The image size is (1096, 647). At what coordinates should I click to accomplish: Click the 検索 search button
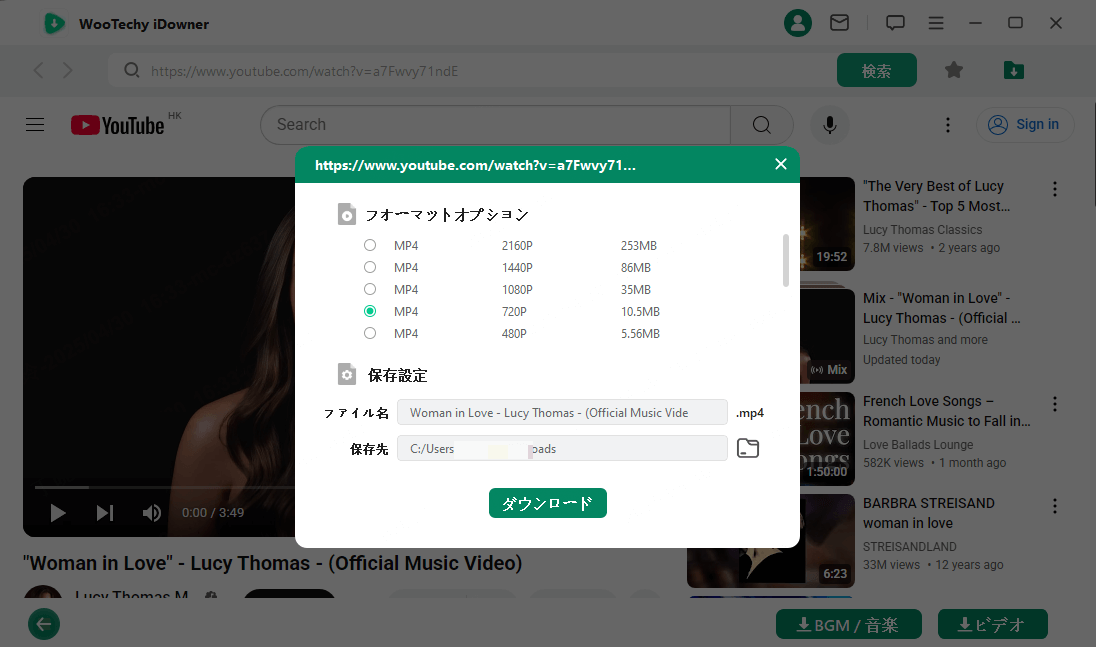click(x=877, y=70)
